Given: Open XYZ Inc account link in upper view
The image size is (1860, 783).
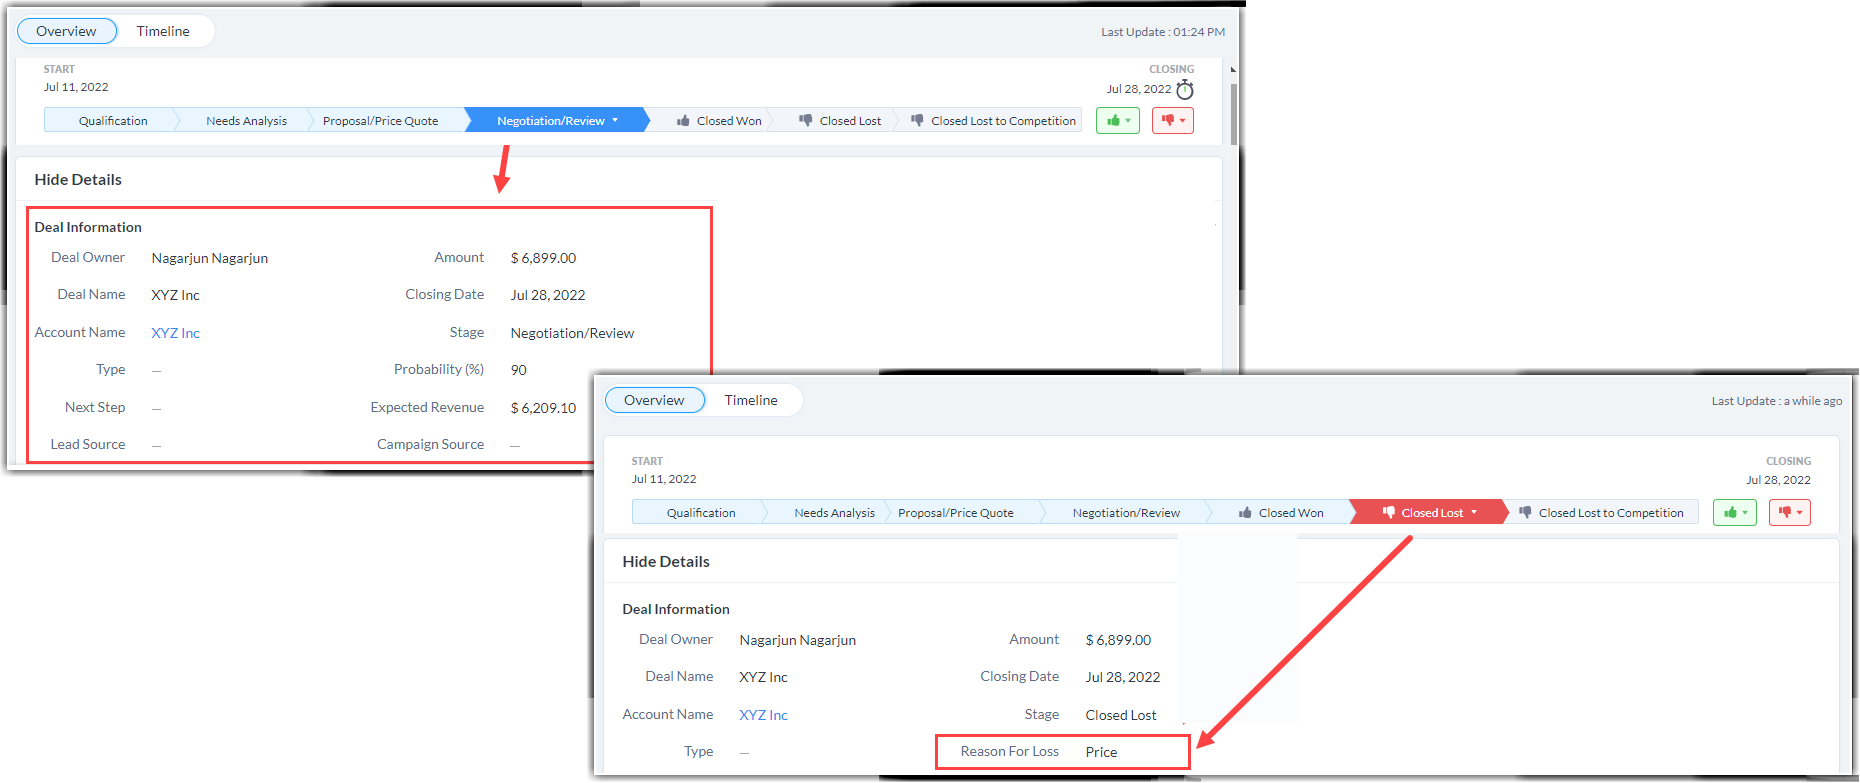Looking at the screenshot, I should pyautogui.click(x=176, y=333).
